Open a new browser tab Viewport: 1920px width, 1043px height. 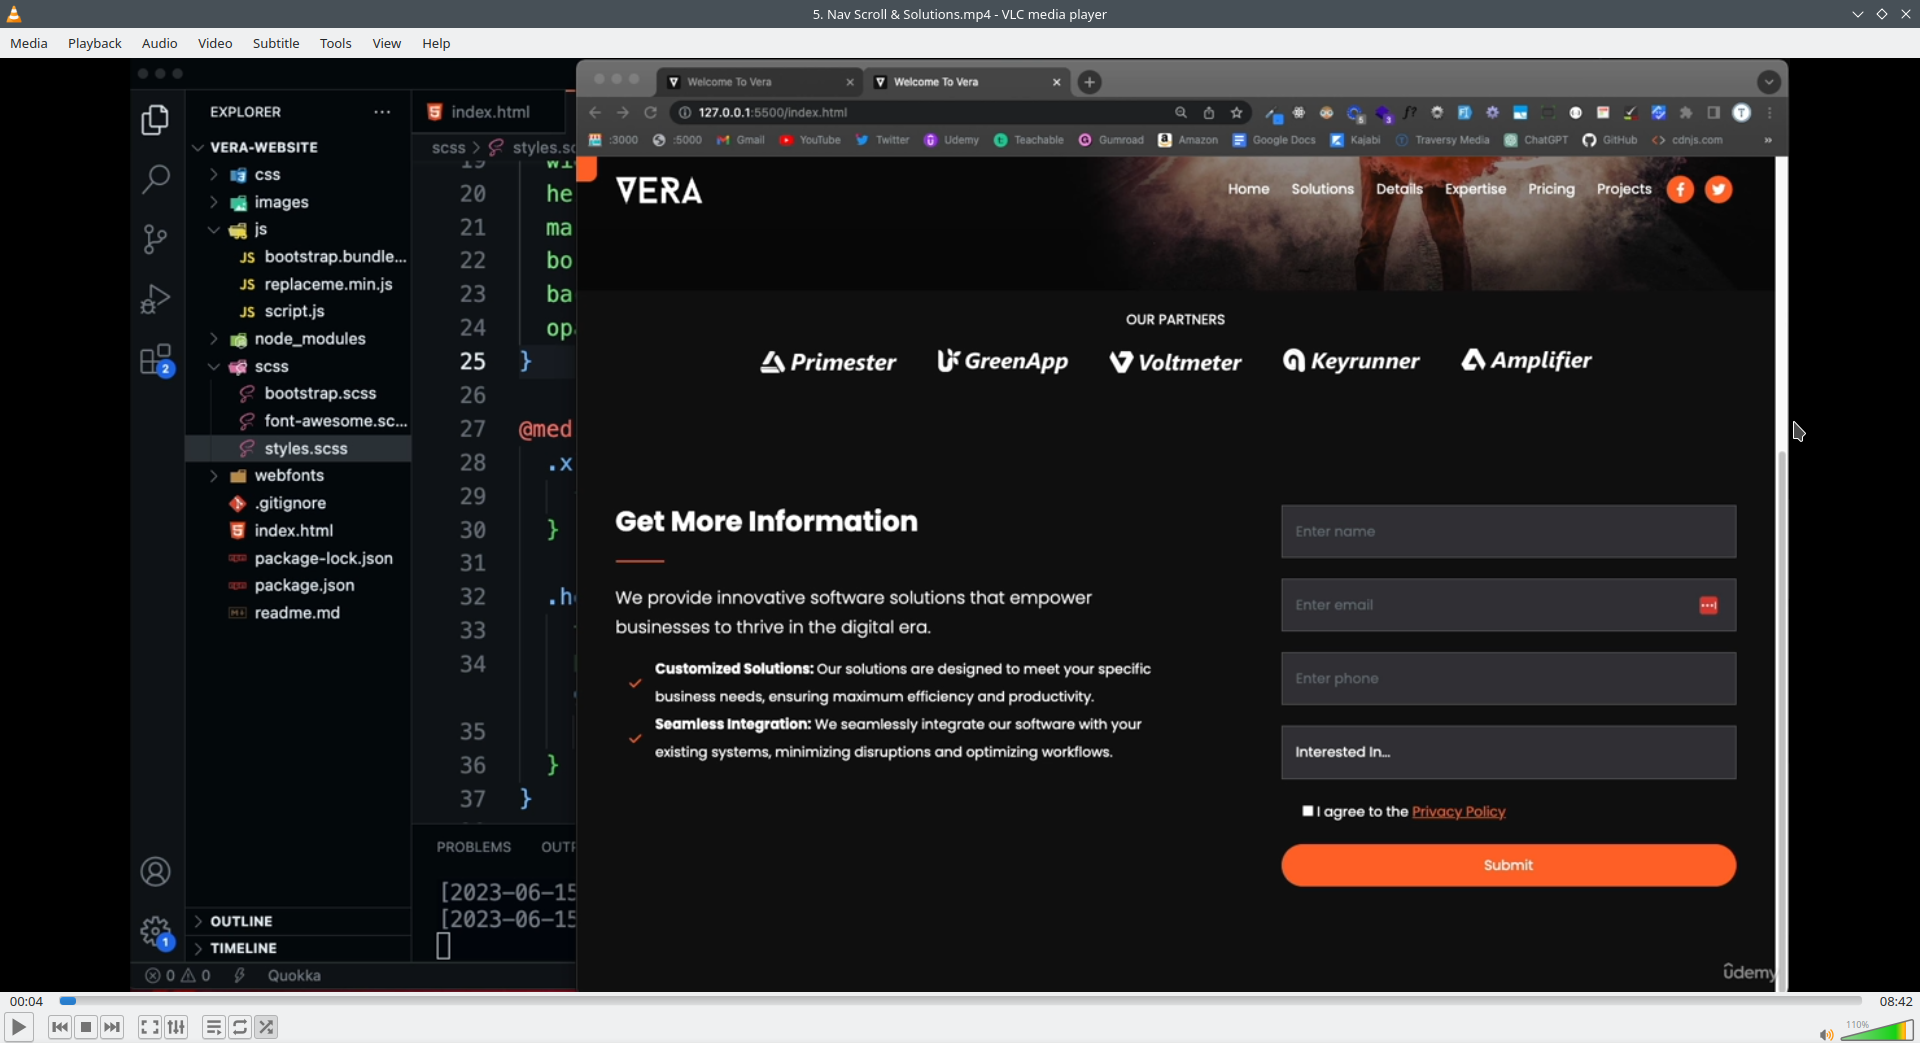tap(1090, 82)
